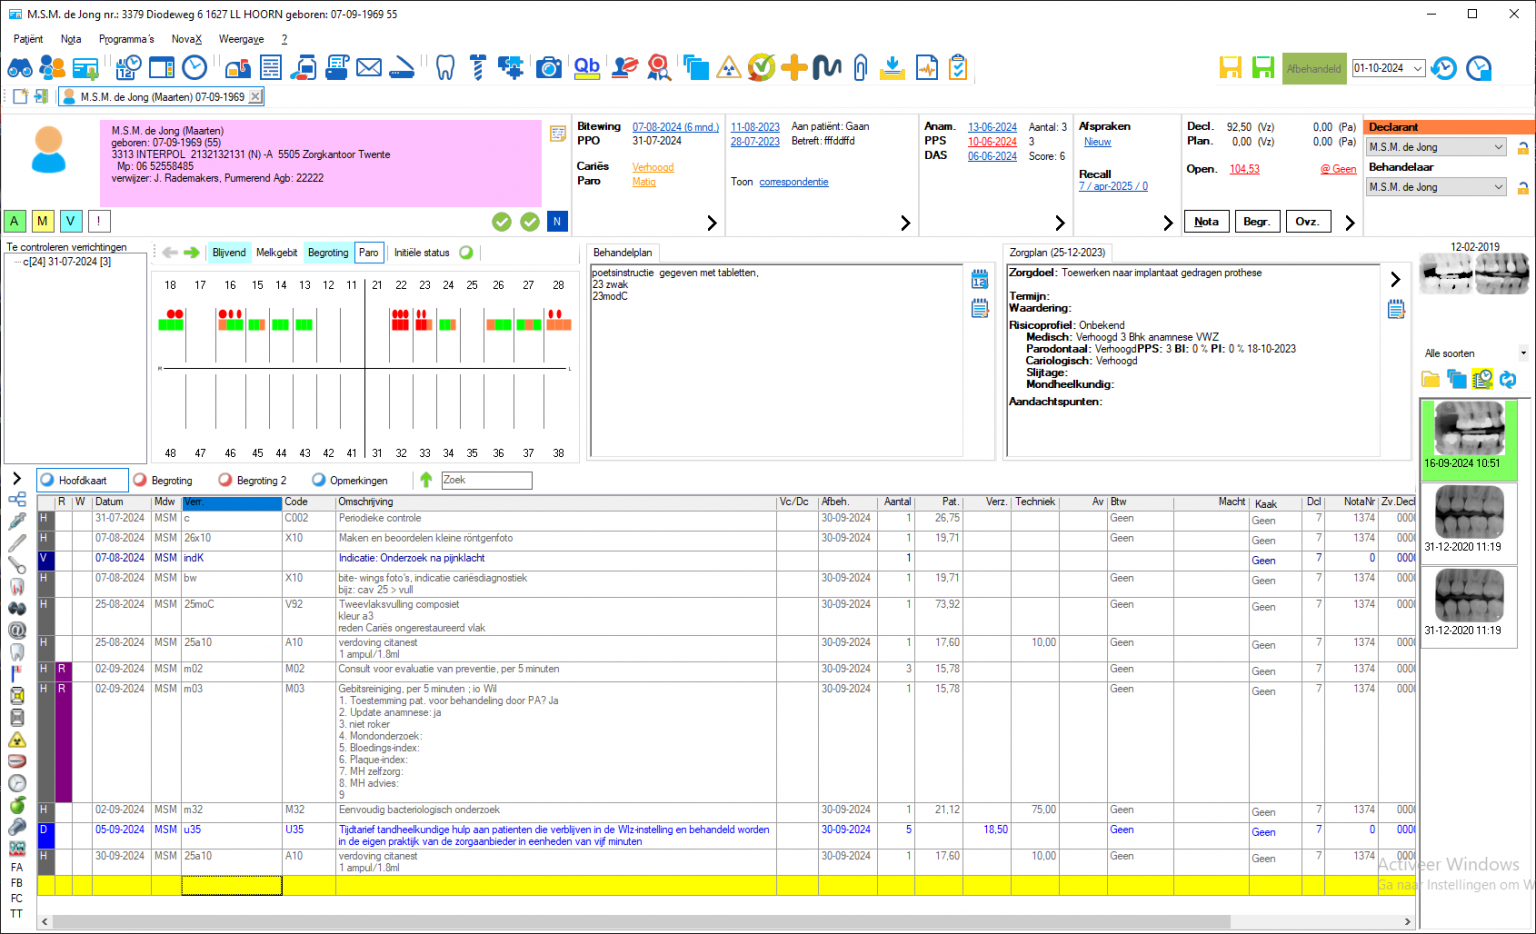Viewport: 1536px width, 934px height.
Task: Click the camera icon in toolbar
Action: [548, 68]
